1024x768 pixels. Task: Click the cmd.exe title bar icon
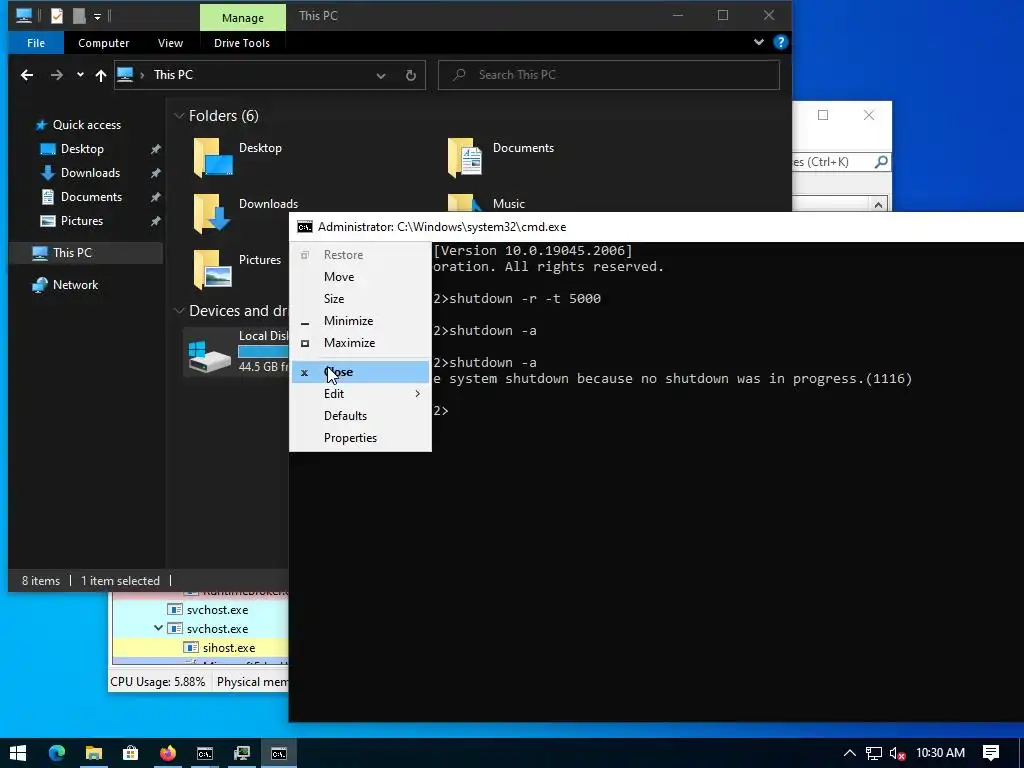304,227
